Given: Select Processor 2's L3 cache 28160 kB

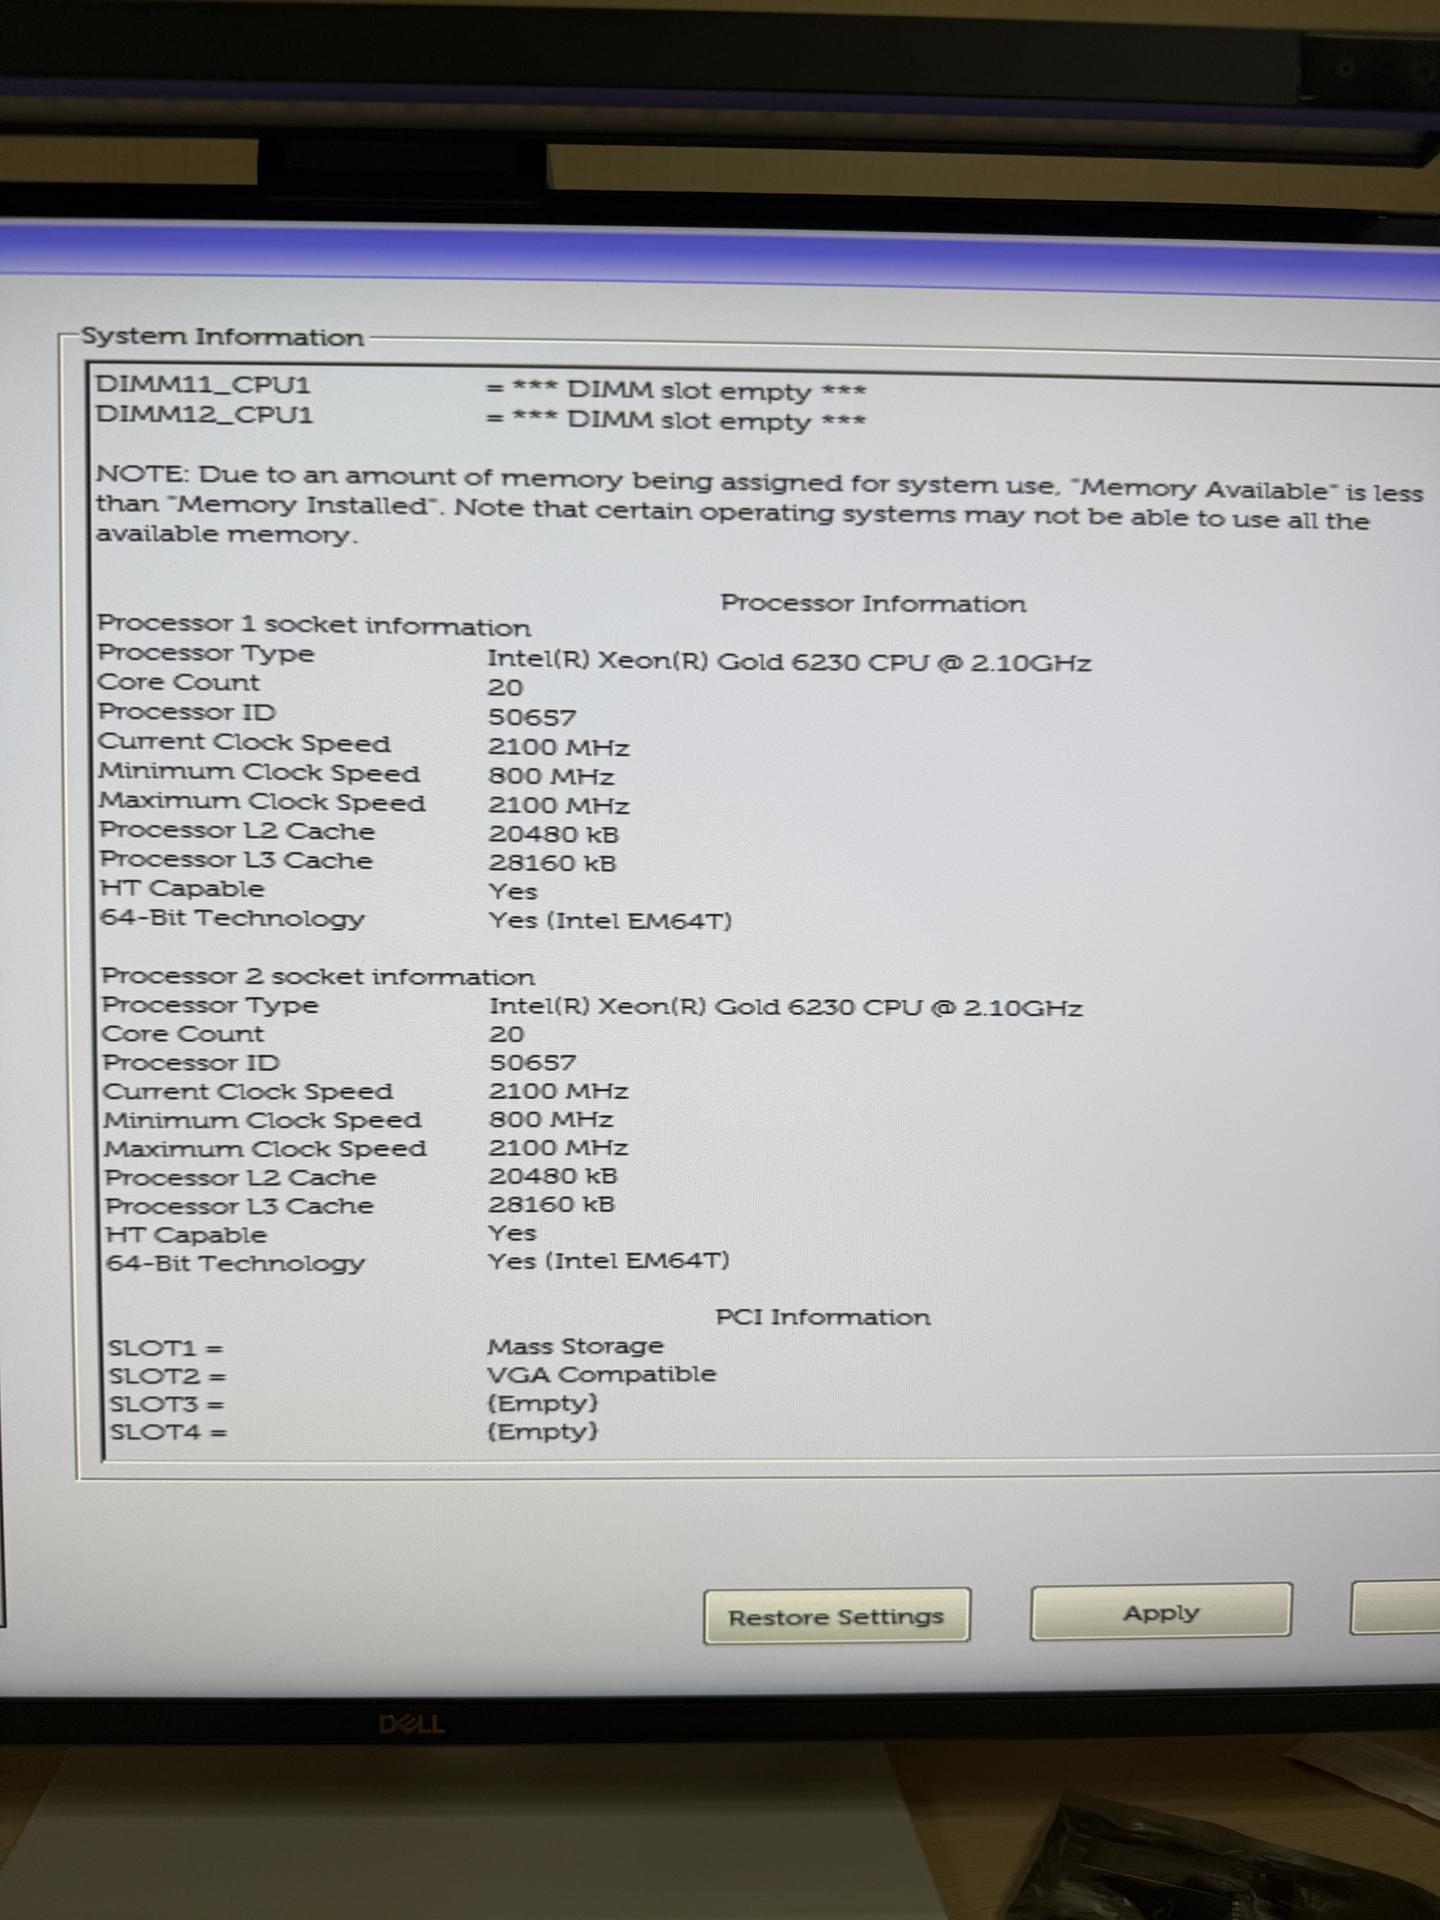Looking at the screenshot, I should (552, 1204).
